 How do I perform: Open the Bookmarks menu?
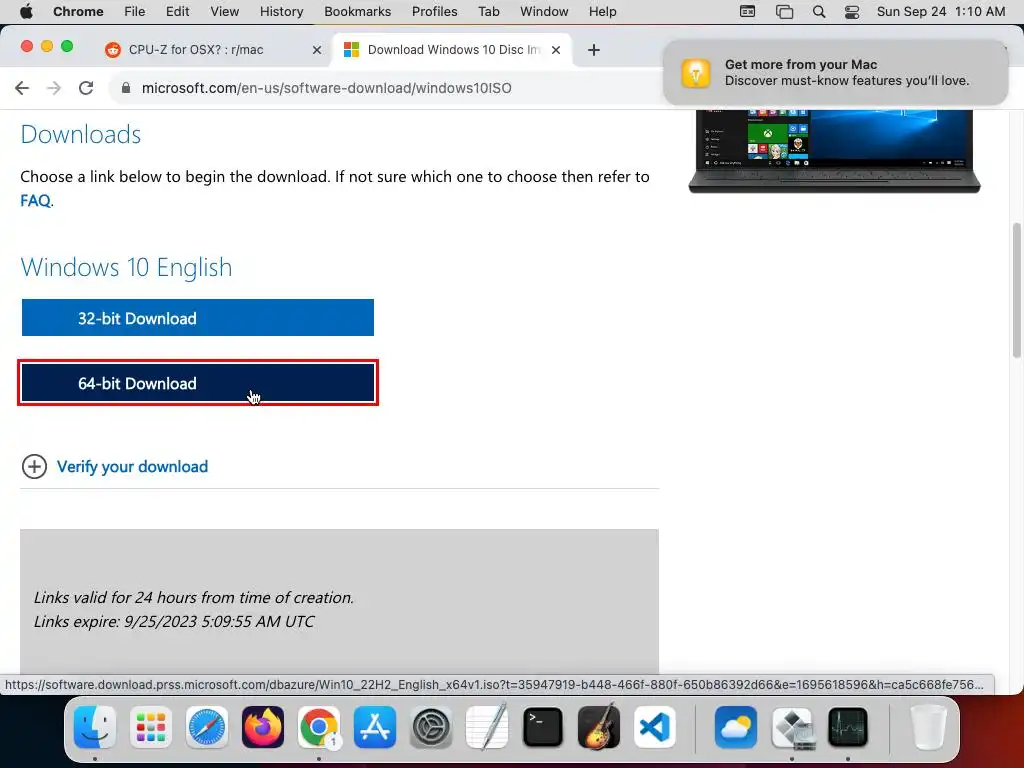pos(357,12)
